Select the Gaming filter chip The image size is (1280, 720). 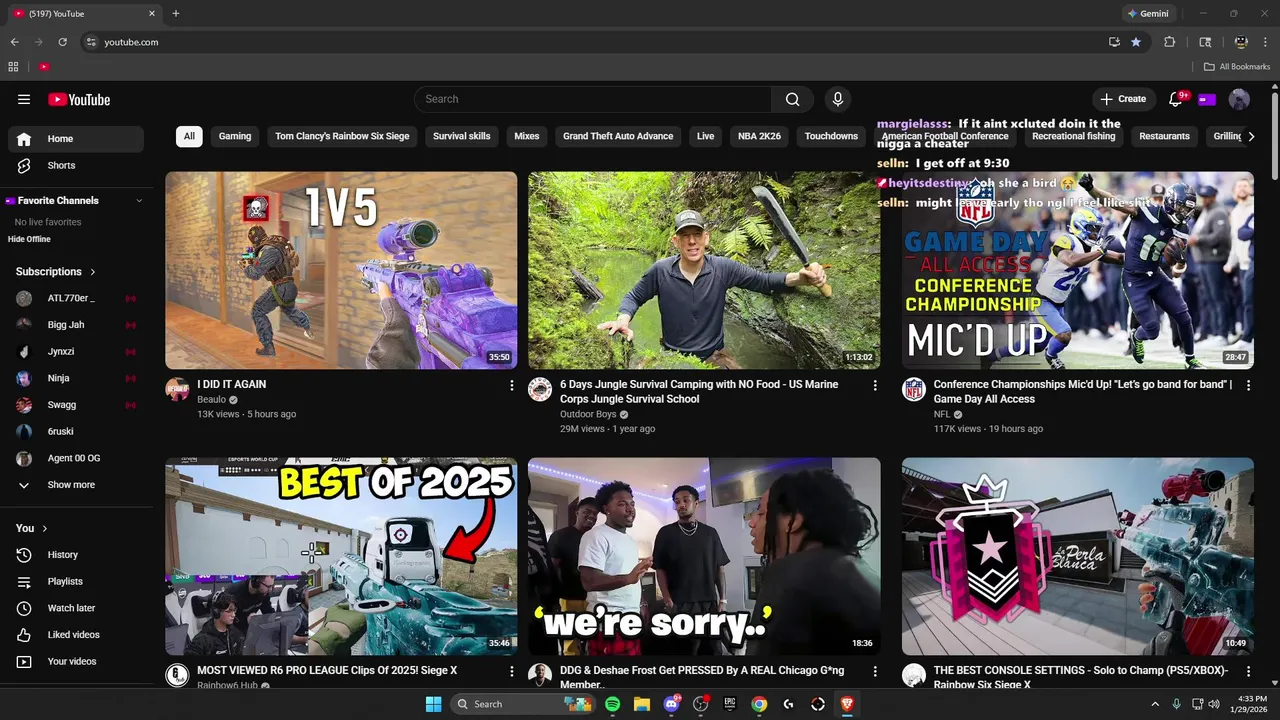(x=235, y=136)
